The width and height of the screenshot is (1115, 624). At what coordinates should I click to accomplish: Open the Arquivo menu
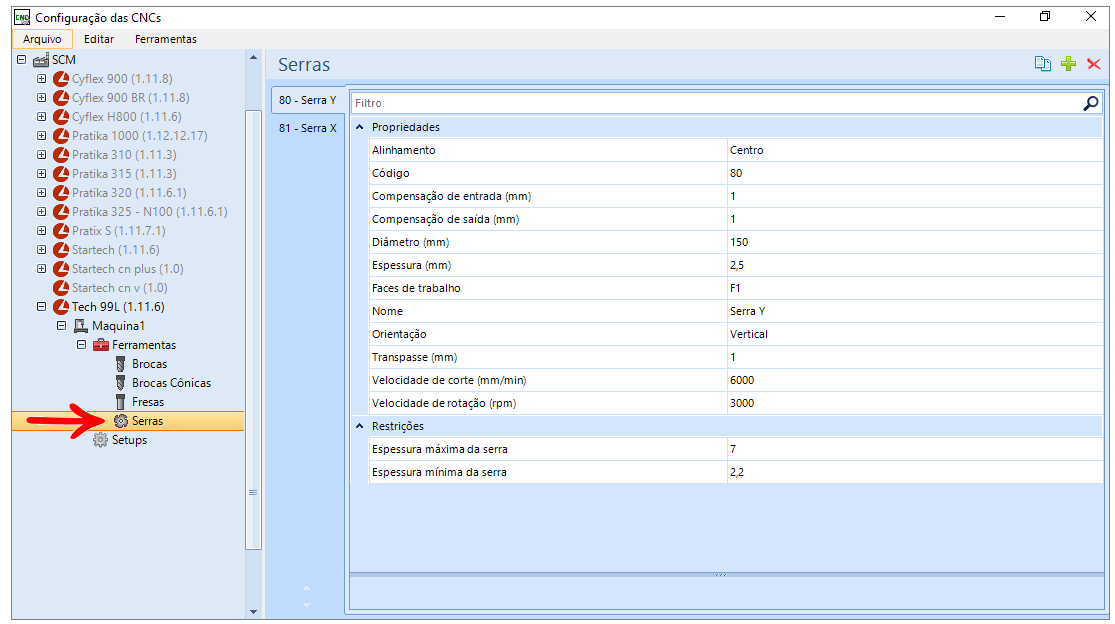[42, 39]
